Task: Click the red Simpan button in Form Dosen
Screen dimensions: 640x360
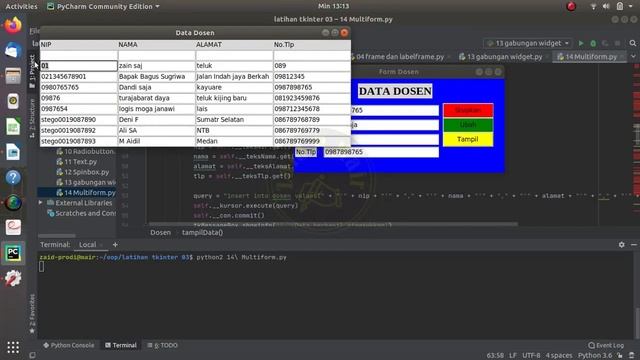Action: click(468, 110)
